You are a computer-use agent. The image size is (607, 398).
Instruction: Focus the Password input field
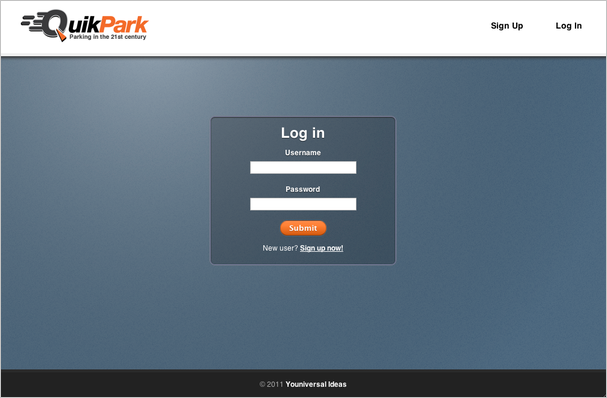point(303,204)
